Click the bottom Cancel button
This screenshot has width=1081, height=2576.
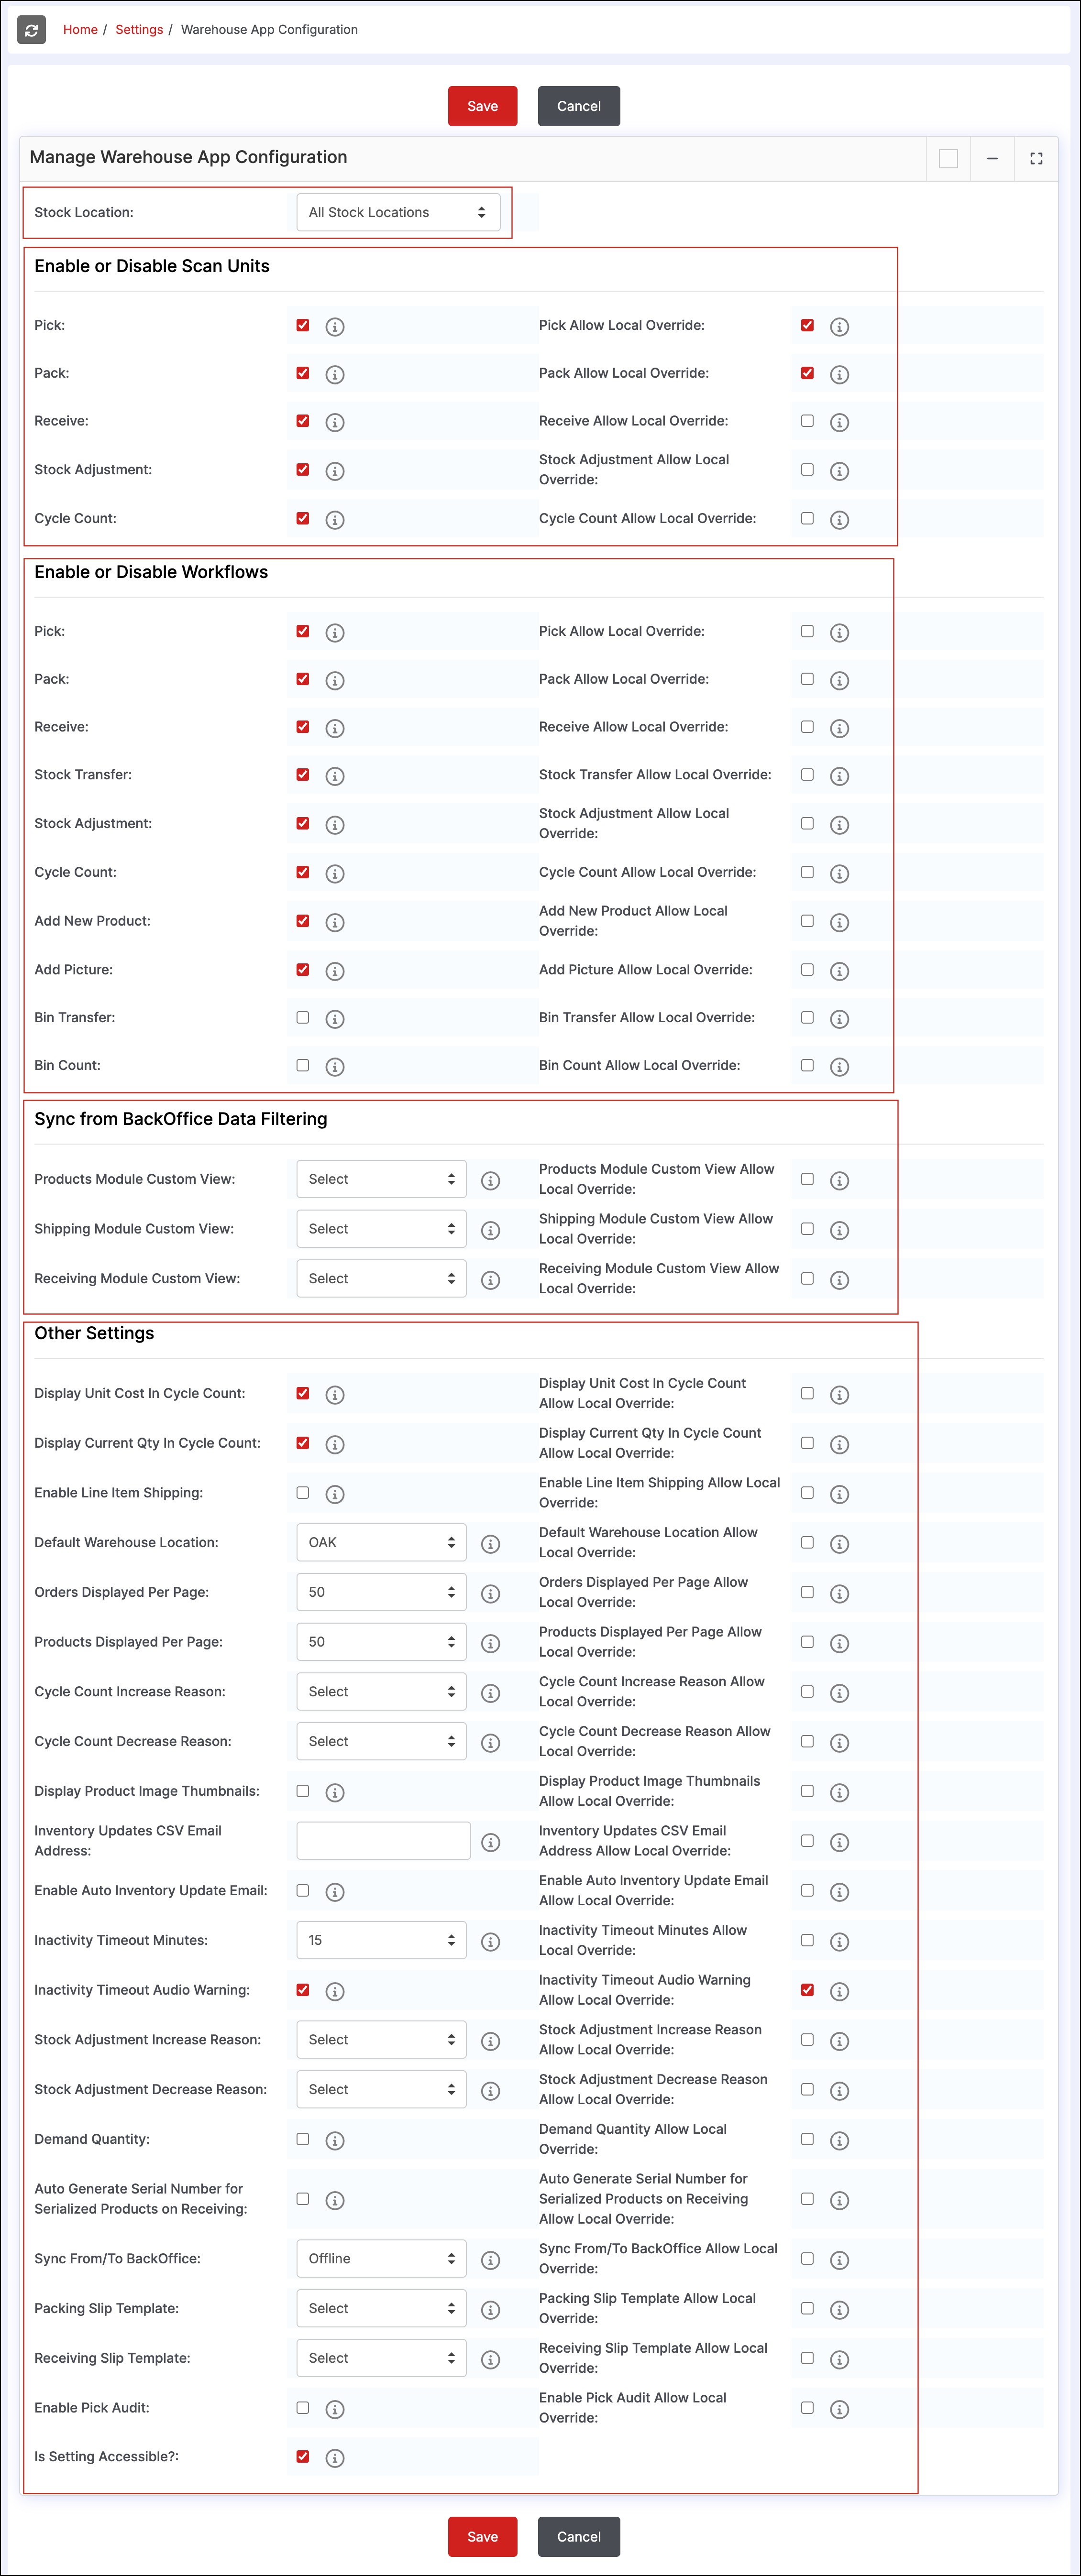tap(578, 2536)
